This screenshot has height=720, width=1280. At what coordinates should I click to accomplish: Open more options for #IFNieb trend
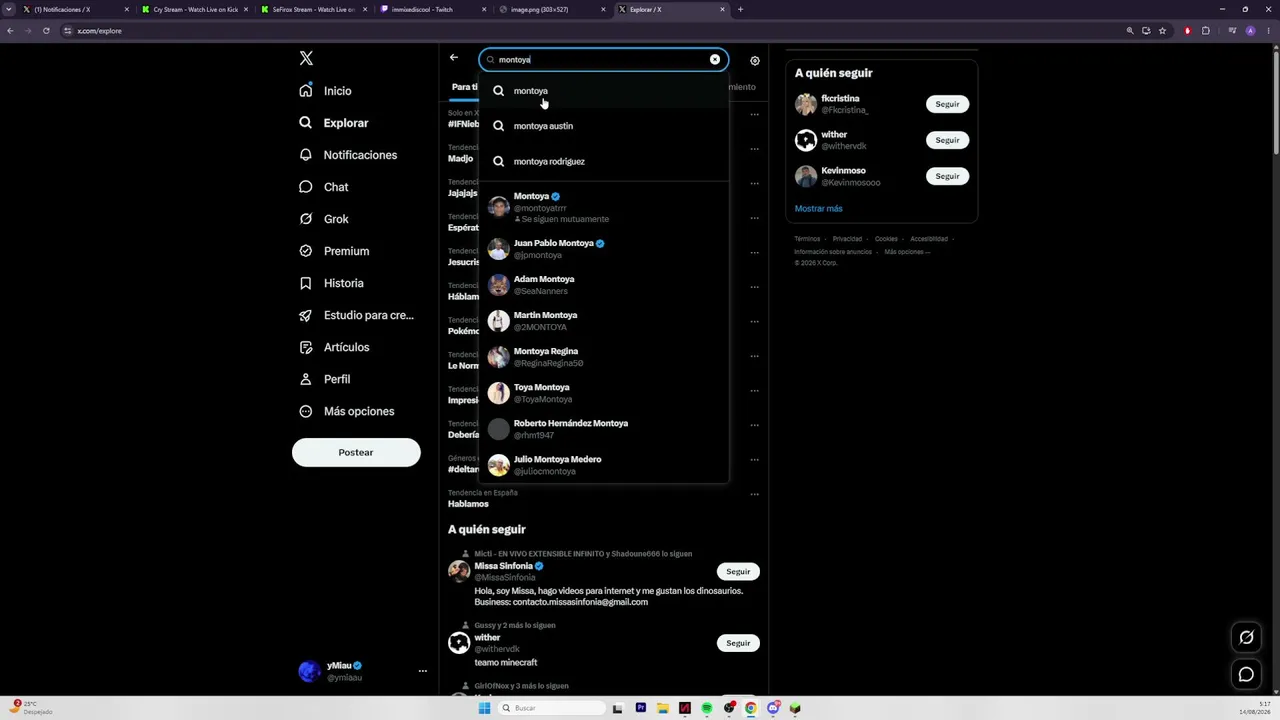[x=755, y=114]
